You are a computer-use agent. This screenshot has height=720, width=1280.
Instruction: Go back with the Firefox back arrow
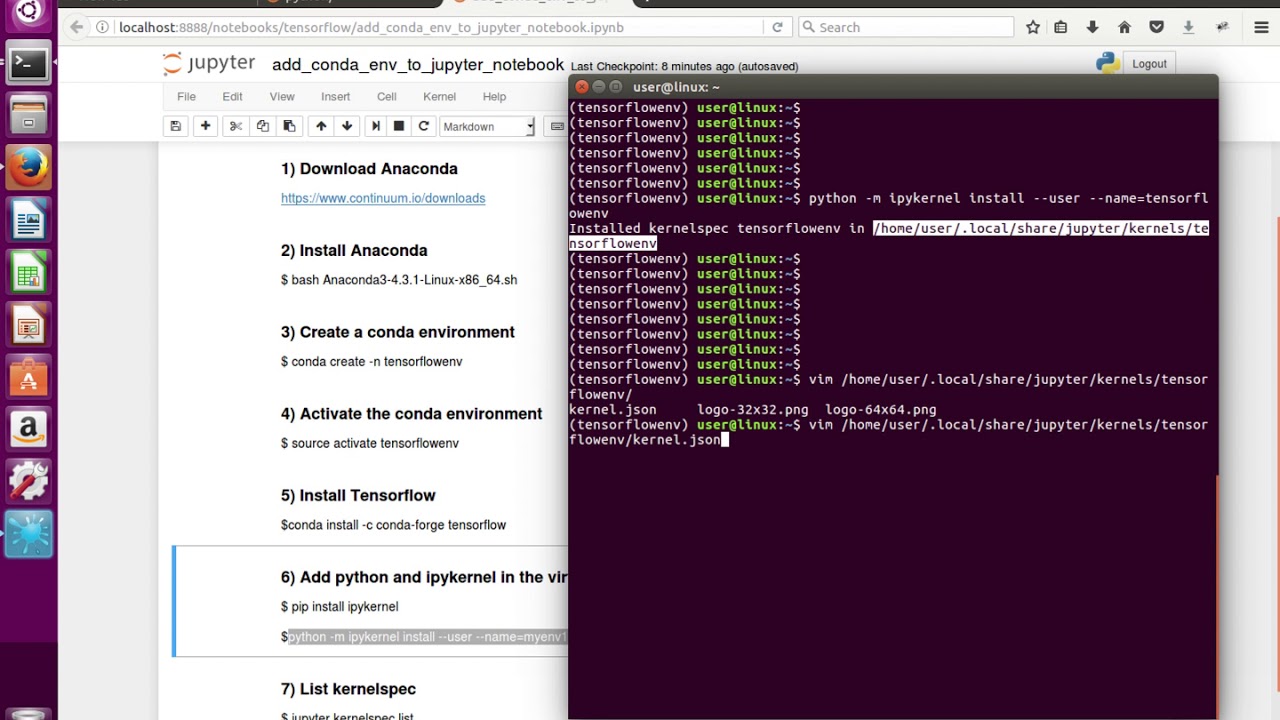pyautogui.click(x=77, y=27)
